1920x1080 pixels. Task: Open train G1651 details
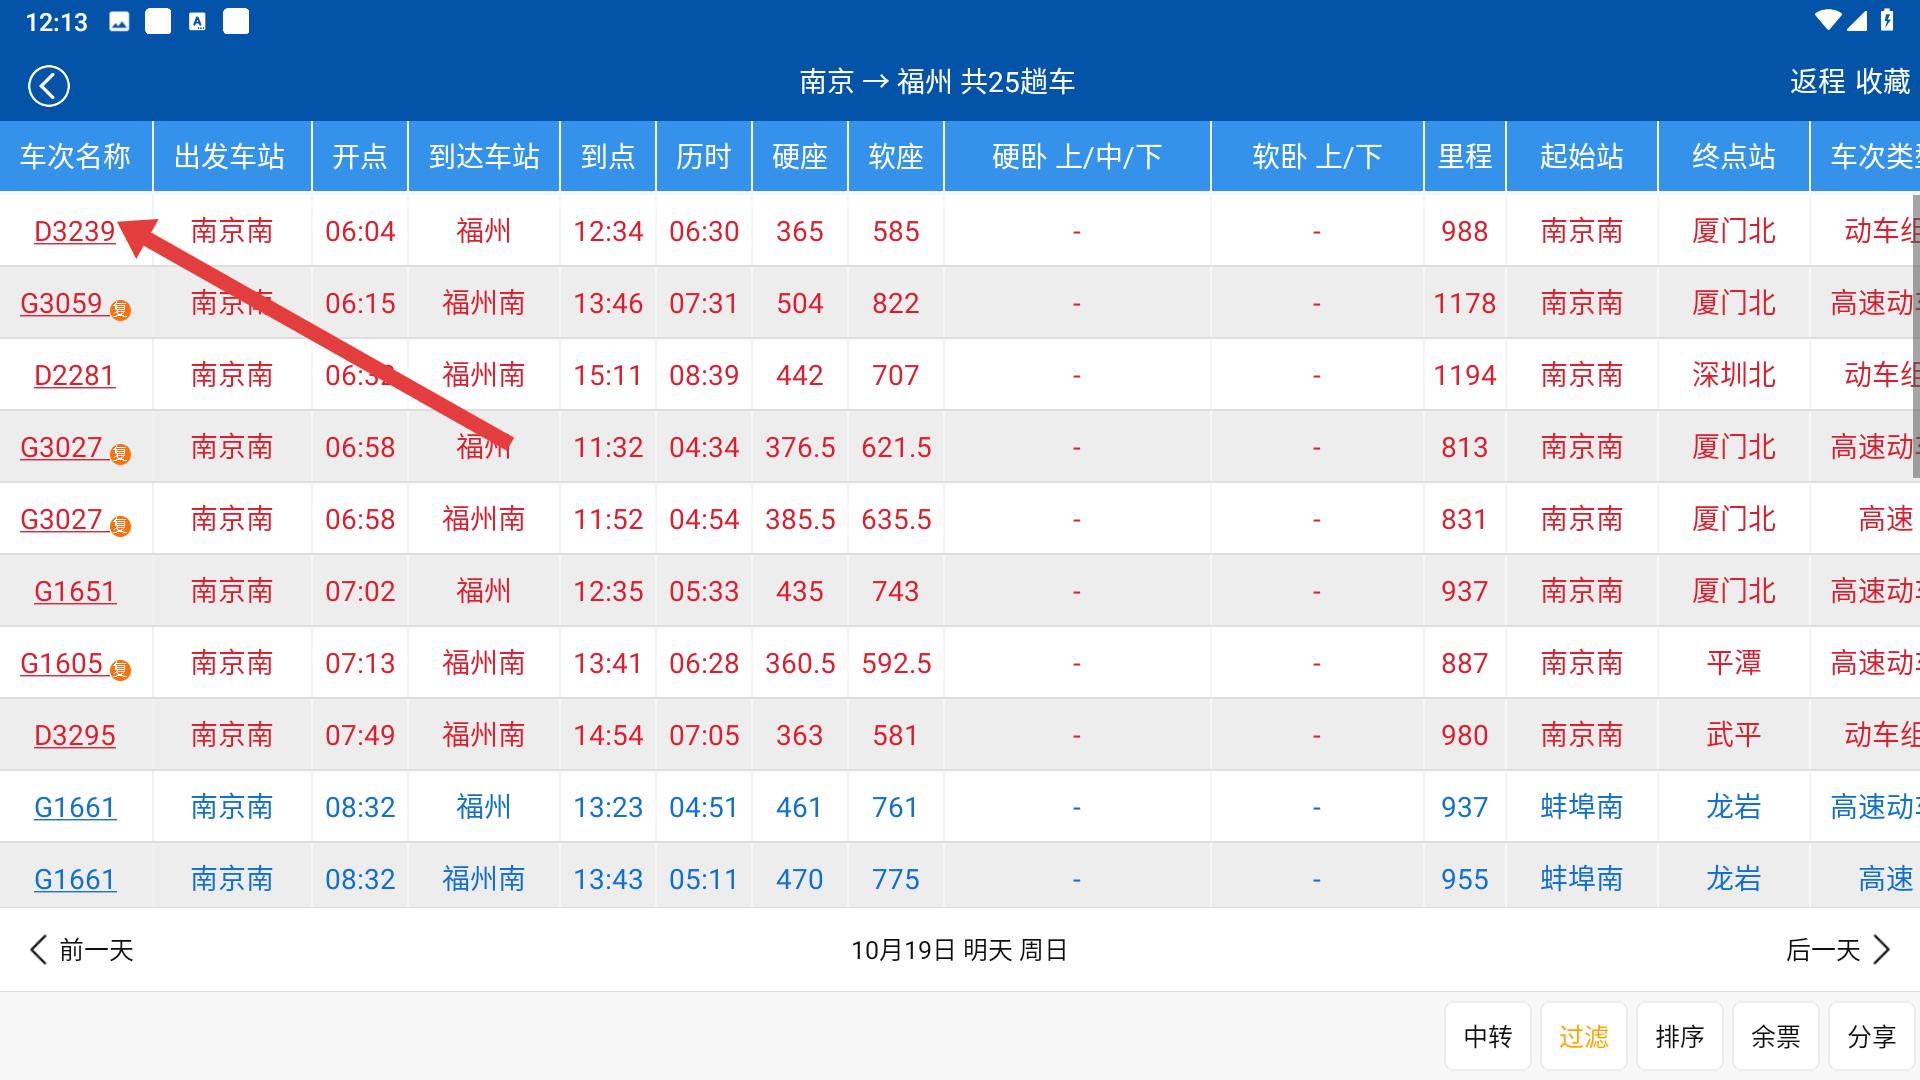tap(75, 591)
